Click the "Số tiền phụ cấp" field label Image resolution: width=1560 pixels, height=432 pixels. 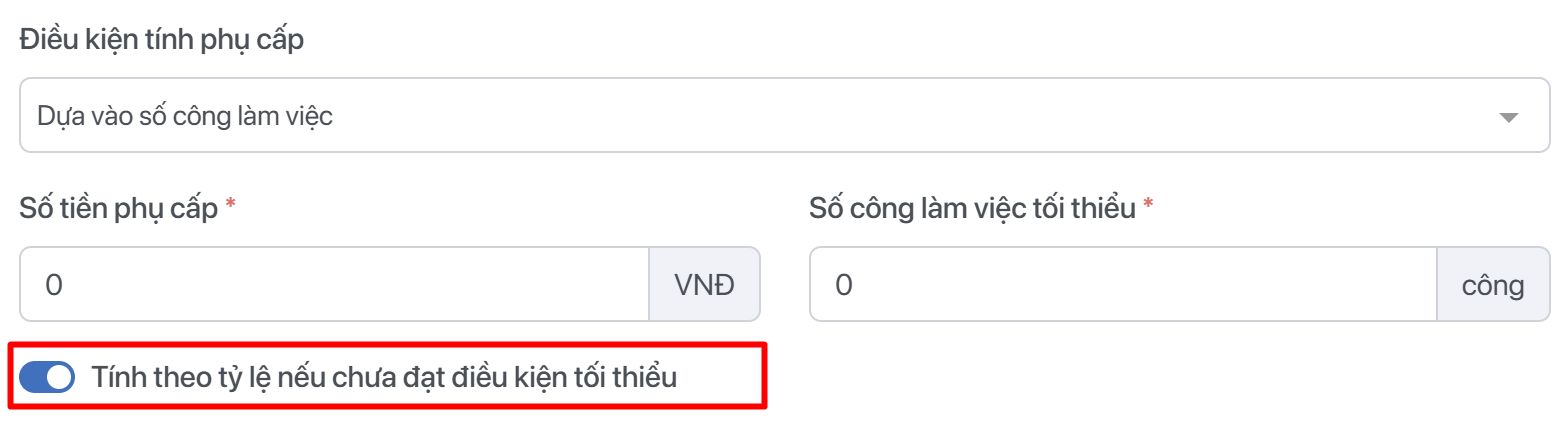pos(118,209)
